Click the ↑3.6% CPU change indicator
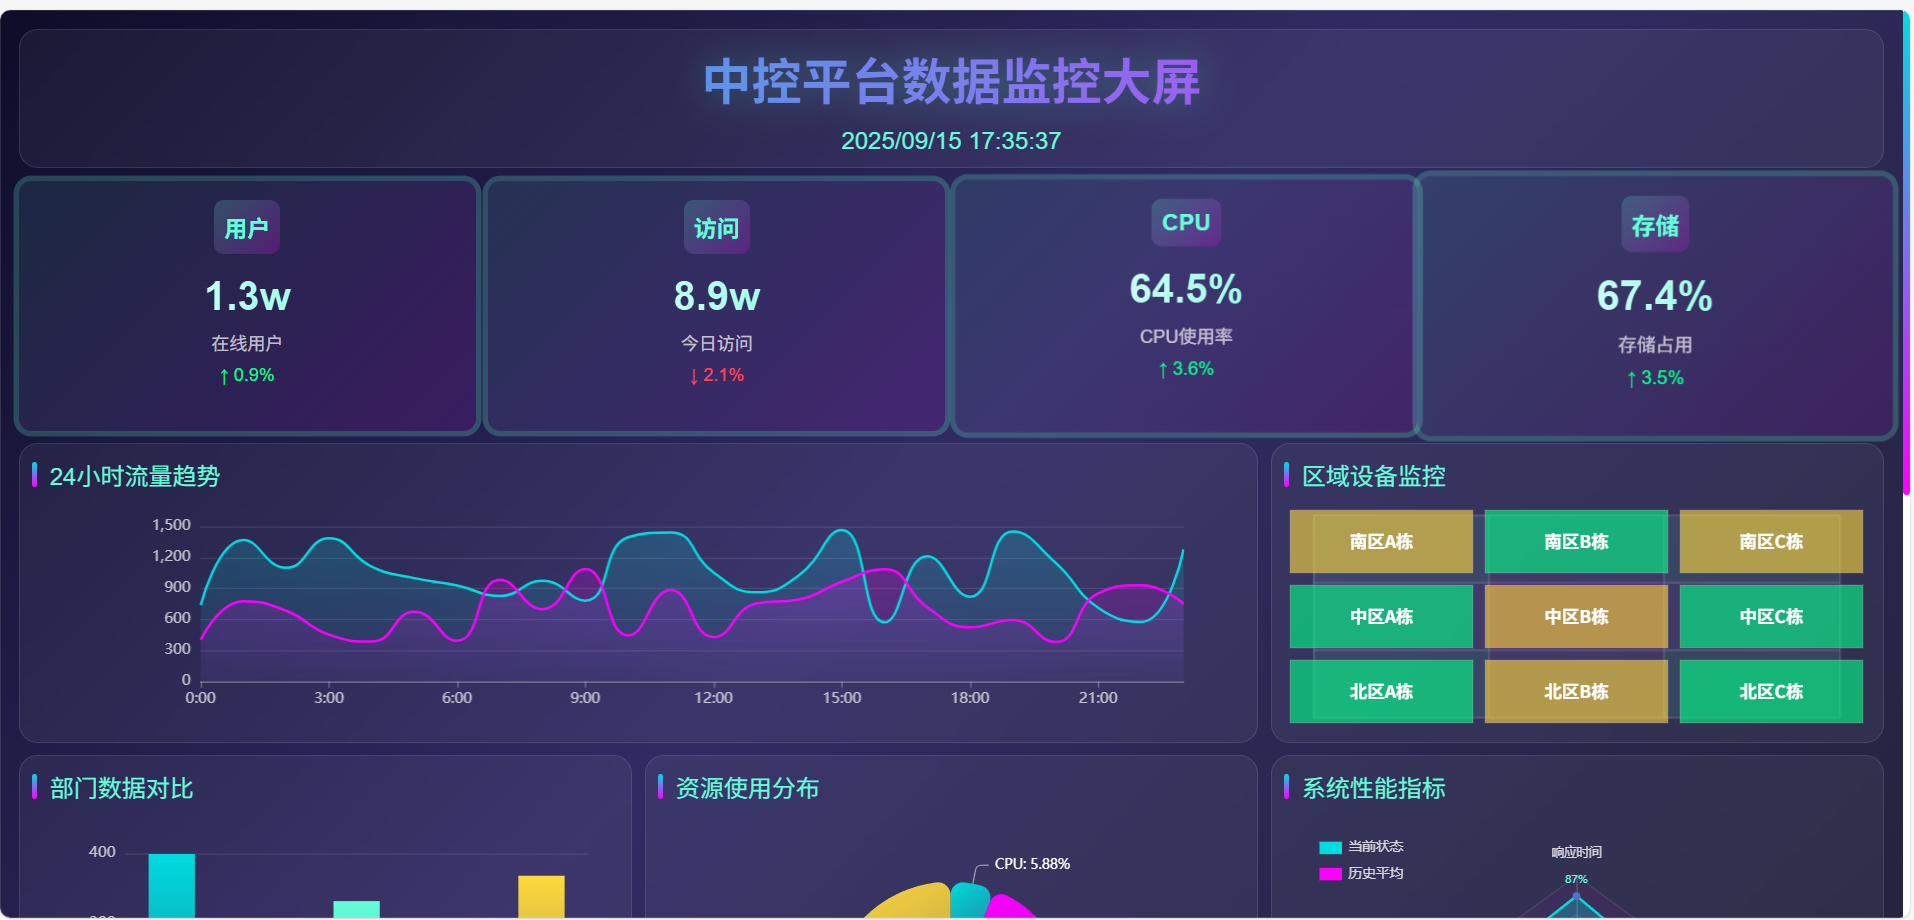The height and width of the screenshot is (920, 1914). [x=1186, y=369]
